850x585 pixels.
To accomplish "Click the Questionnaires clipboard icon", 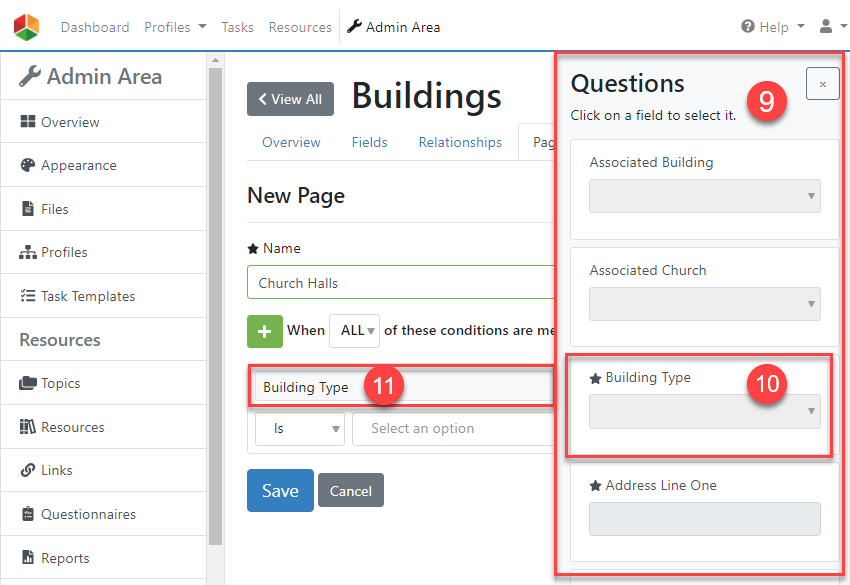I will [x=28, y=515].
